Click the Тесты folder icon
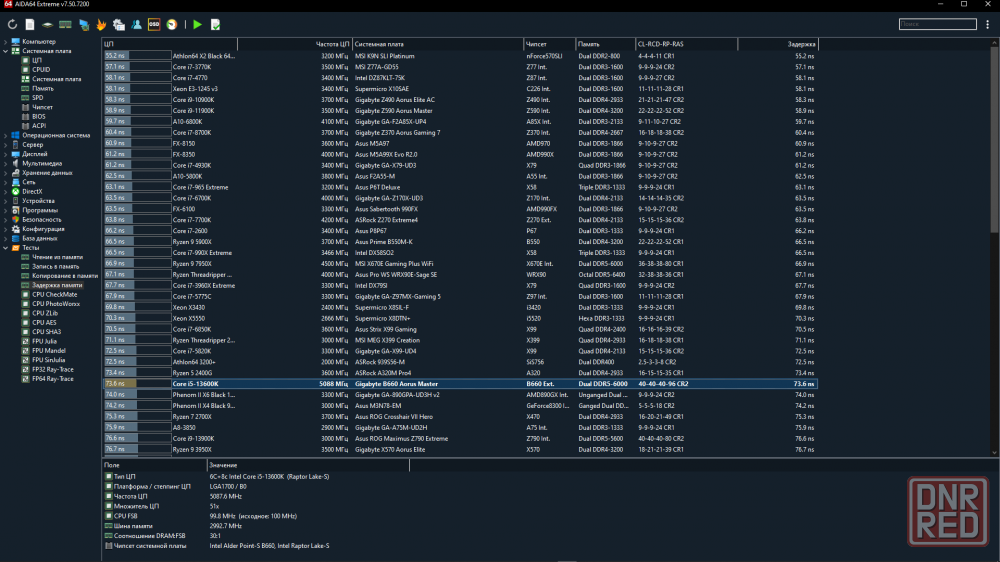Screen dimensions: 1000x562 (16, 248)
